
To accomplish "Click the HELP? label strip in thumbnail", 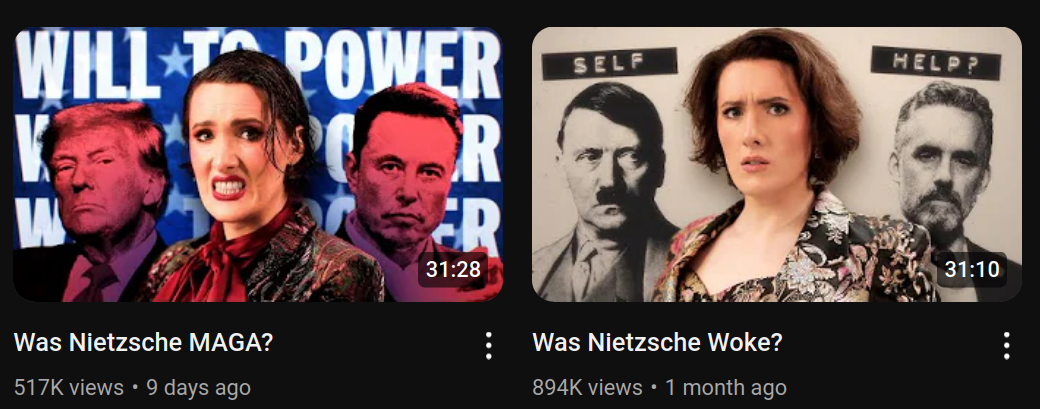I will (x=935, y=63).
